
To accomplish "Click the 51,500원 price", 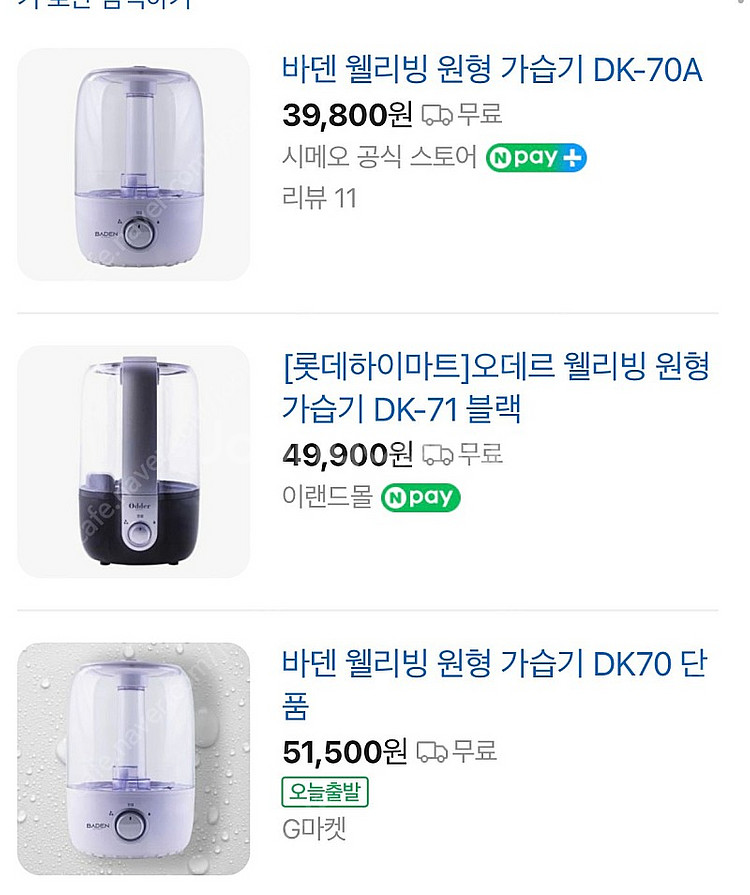I will tap(345, 751).
